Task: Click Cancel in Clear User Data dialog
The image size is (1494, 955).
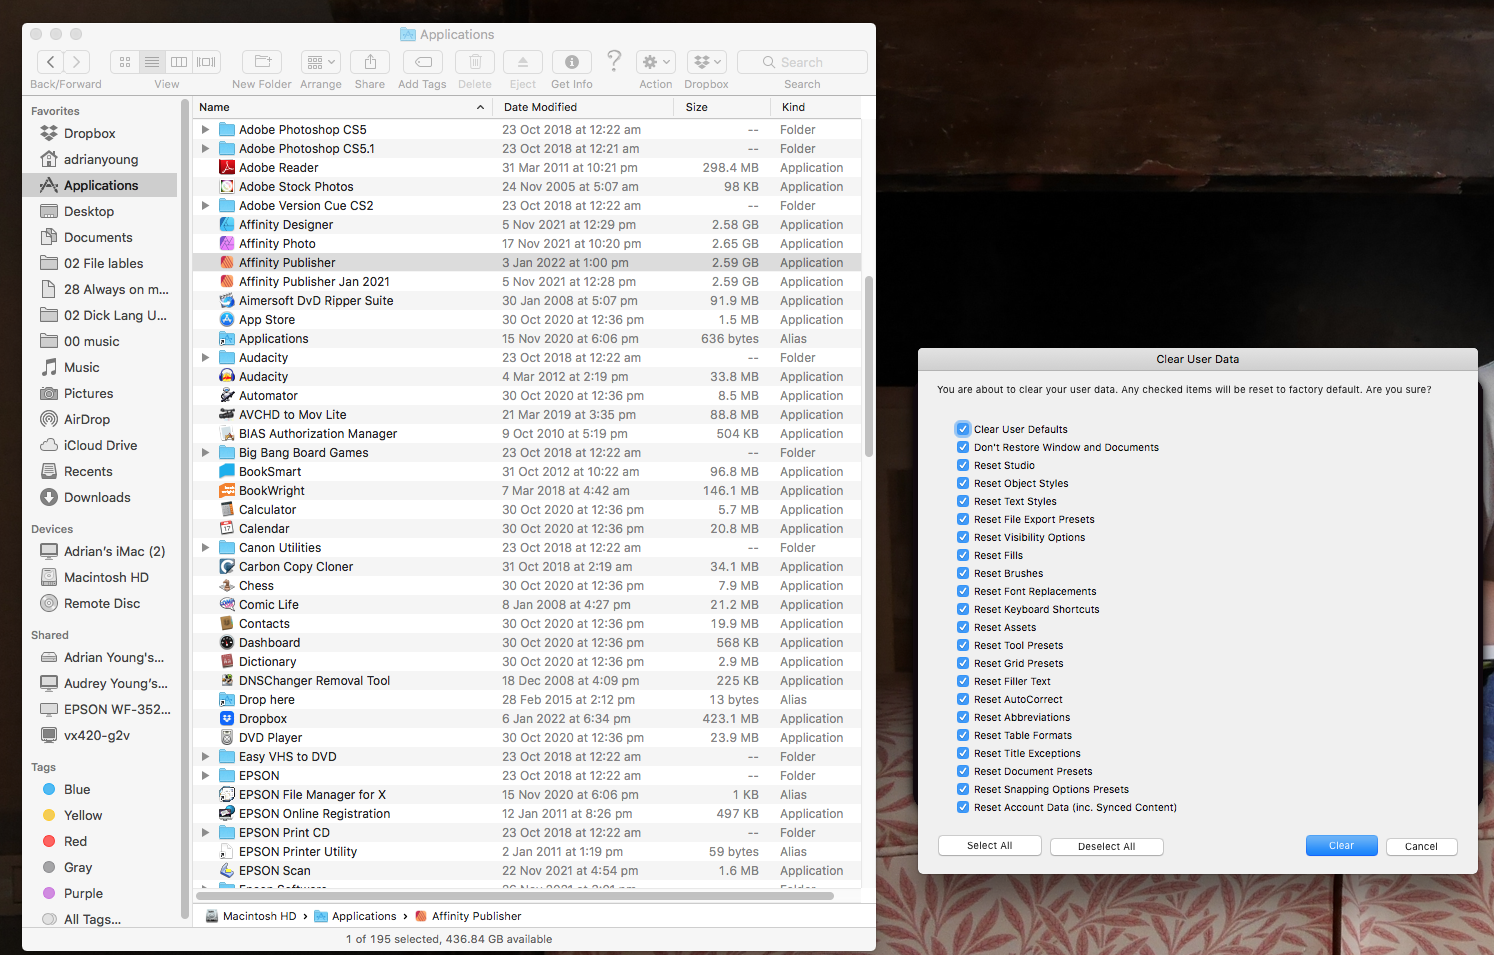Action: tap(1421, 846)
